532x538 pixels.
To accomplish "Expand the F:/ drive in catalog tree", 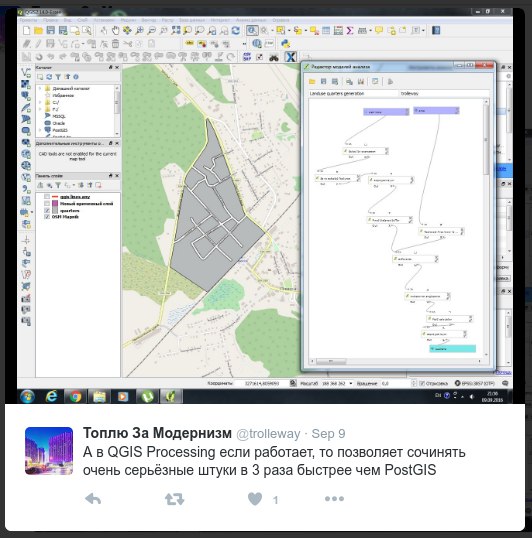I will tap(40, 109).
